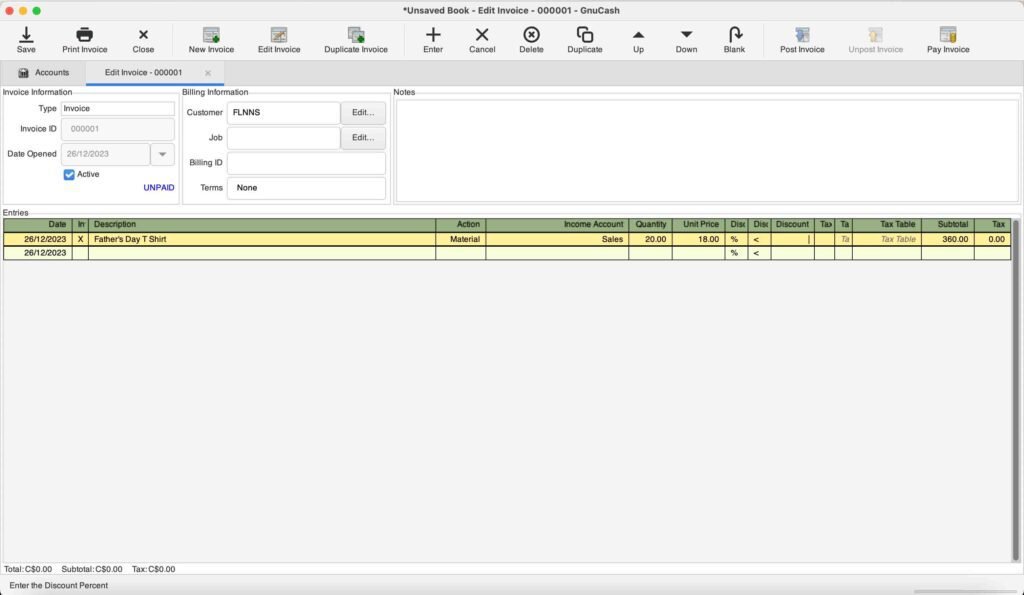Open Print Invoice from the toolbar
This screenshot has width=1024, height=595.
pyautogui.click(x=84, y=38)
